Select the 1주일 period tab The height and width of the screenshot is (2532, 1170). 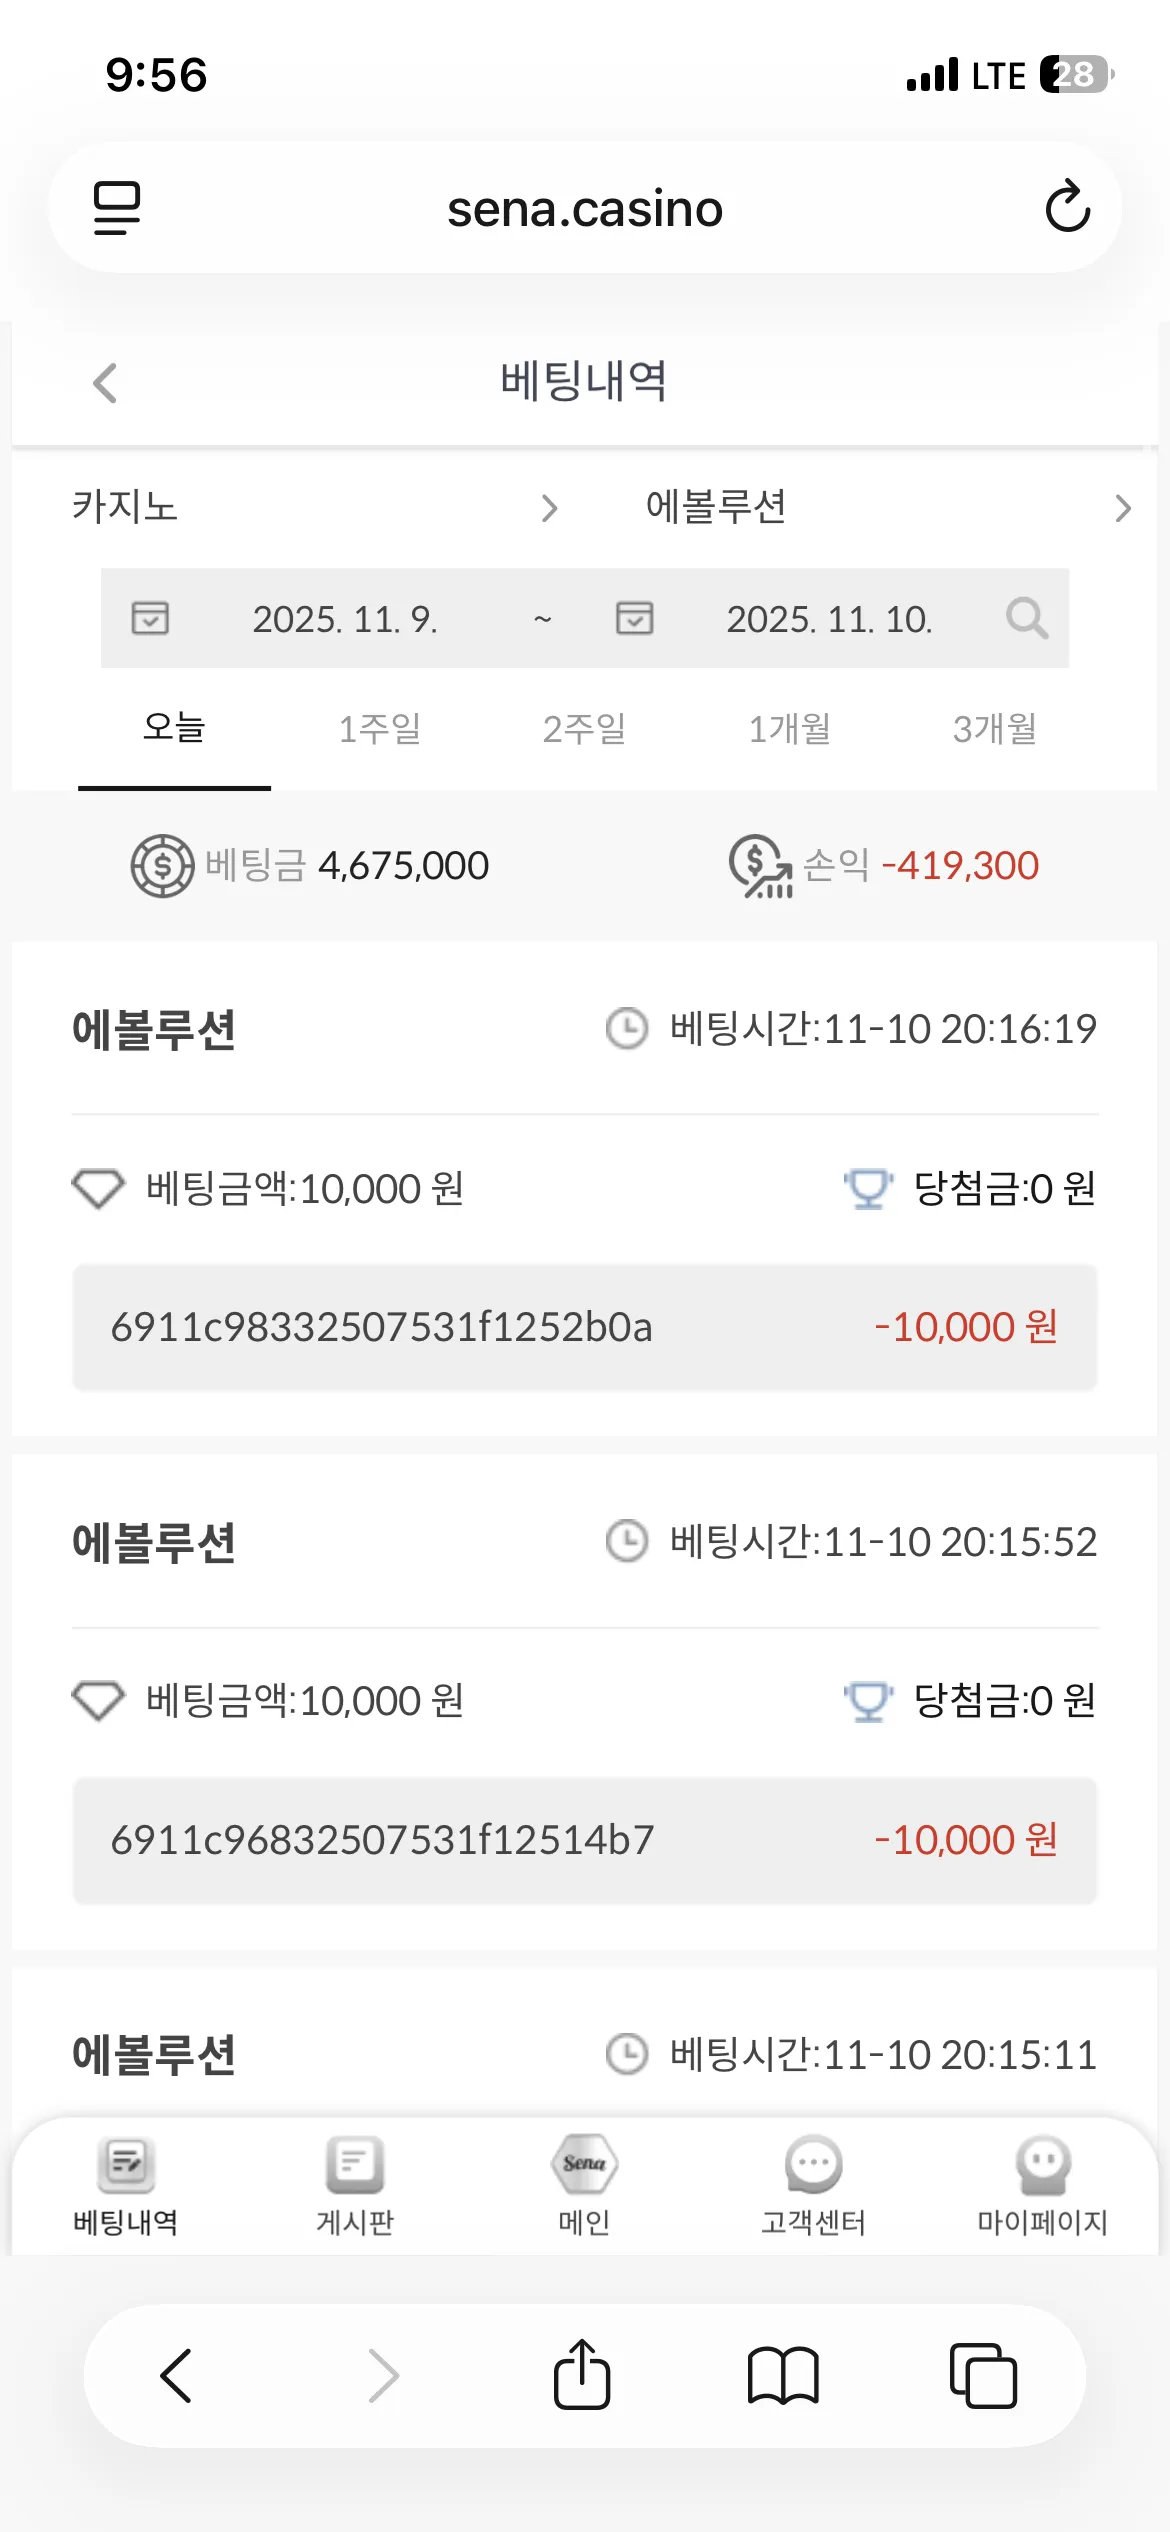380,728
